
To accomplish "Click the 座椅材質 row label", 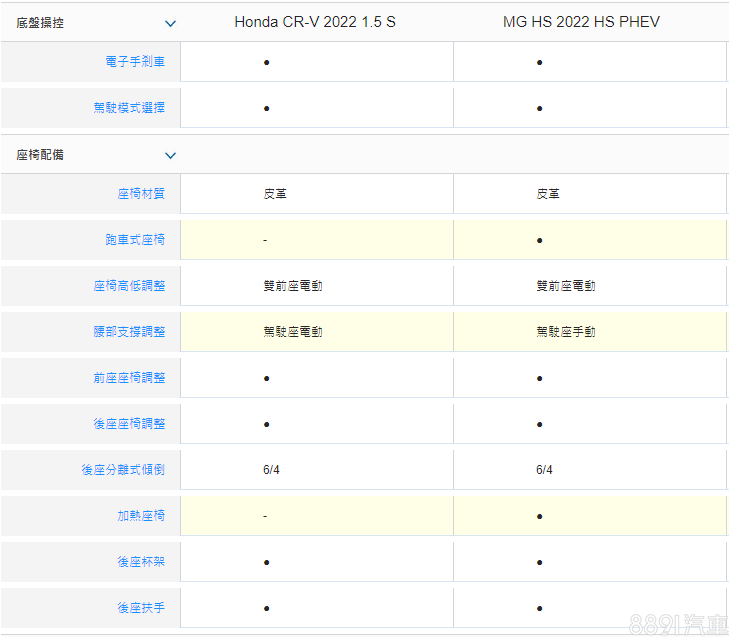I will pos(141,194).
